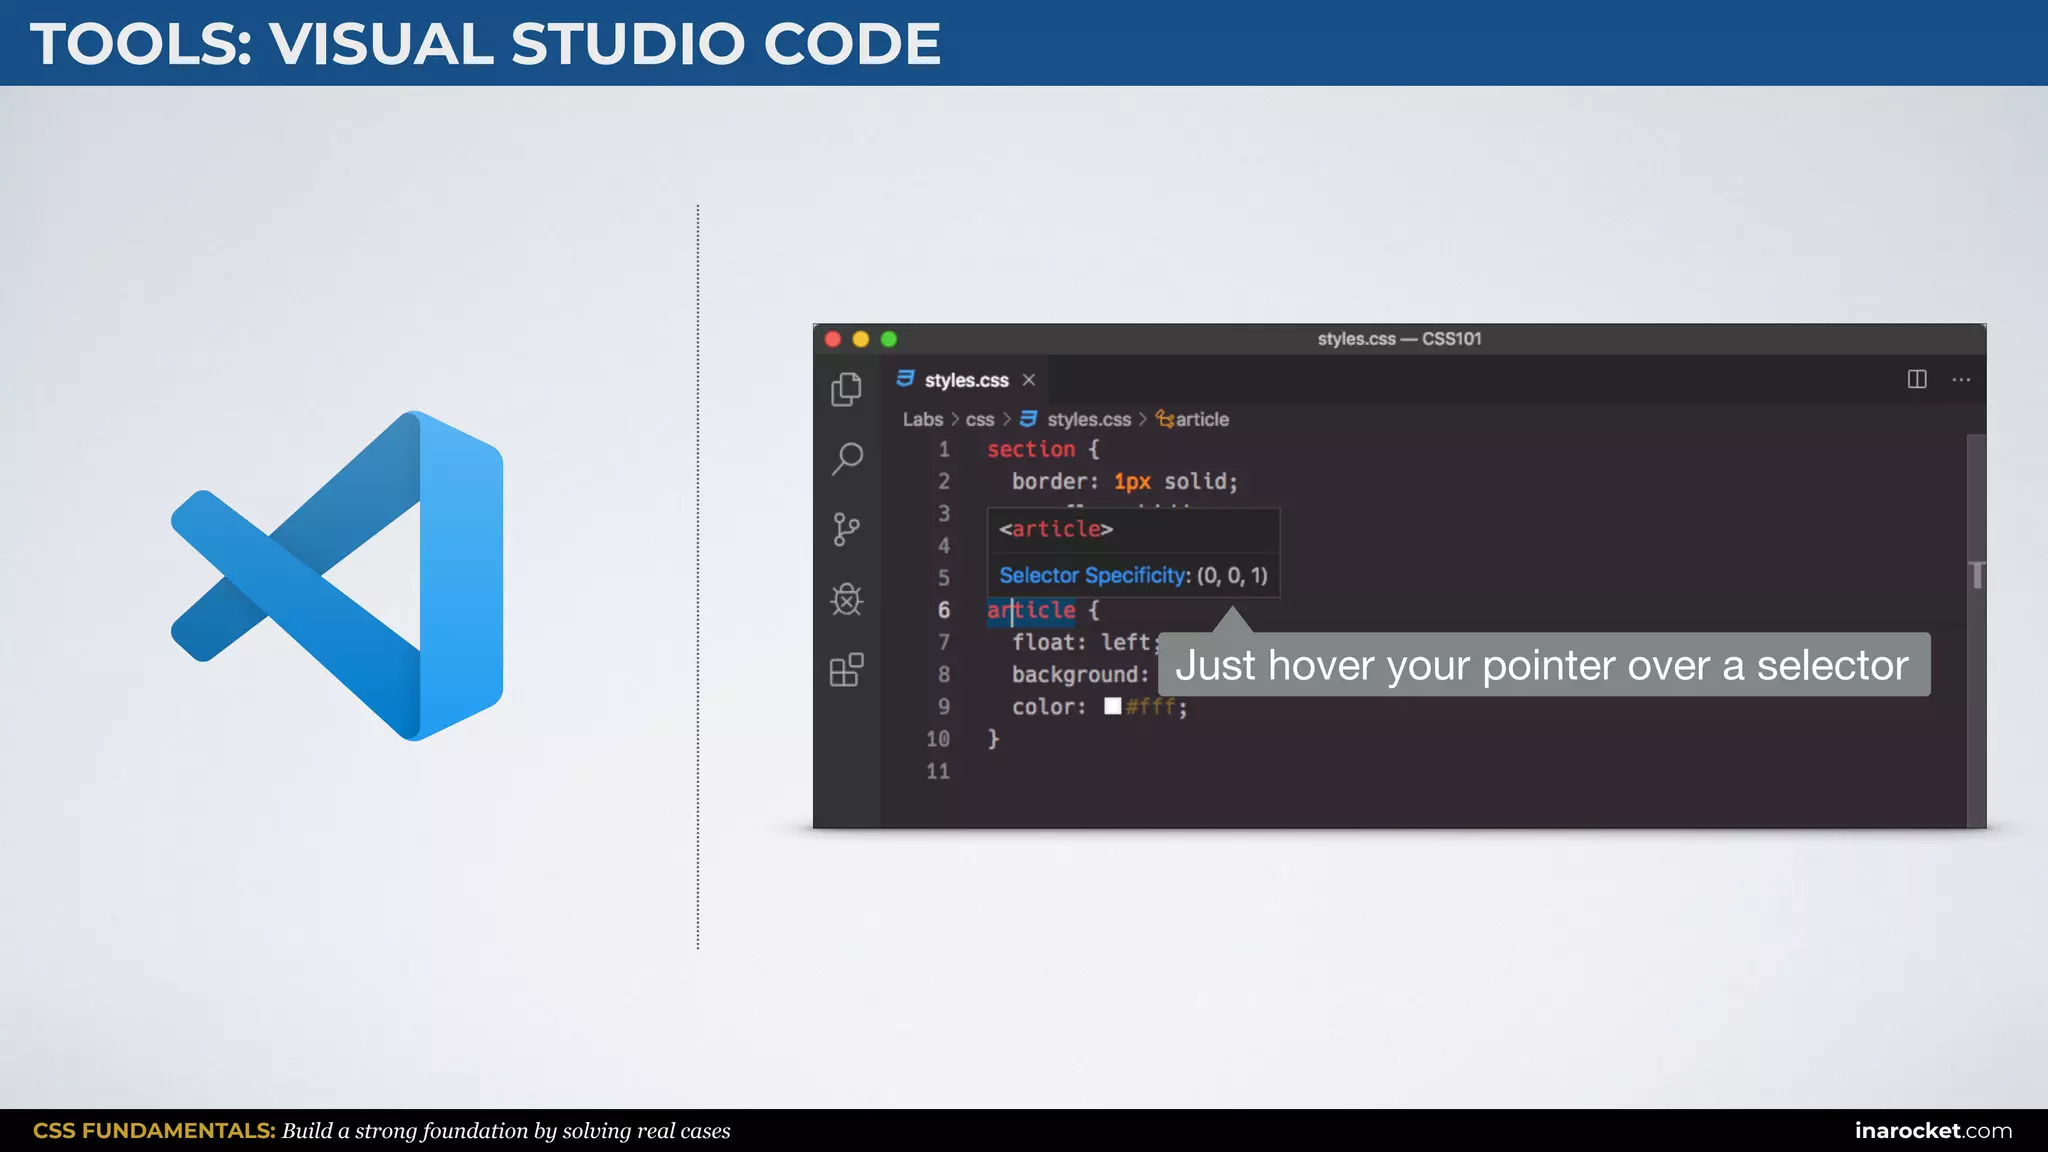Open the Explorer files icon in activity bar

pyautogui.click(x=846, y=389)
